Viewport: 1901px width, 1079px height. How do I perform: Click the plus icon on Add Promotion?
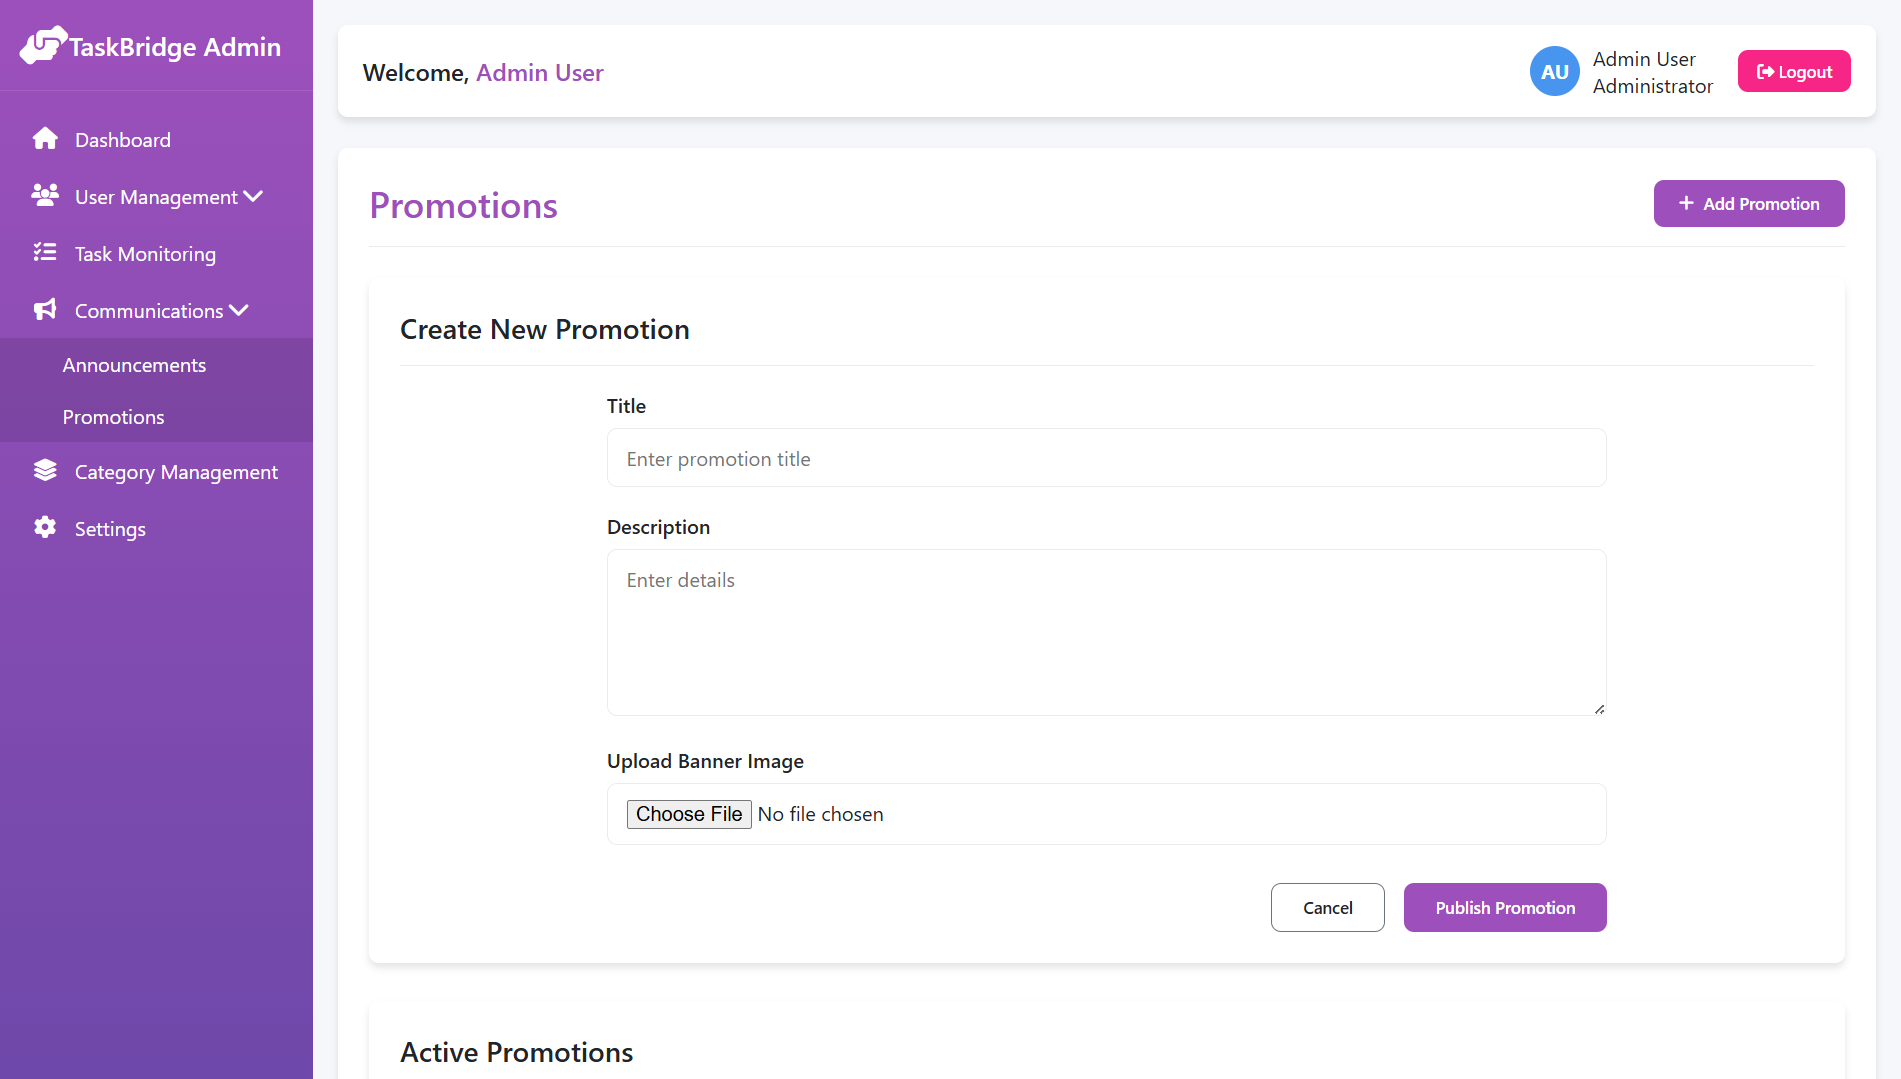[1685, 203]
